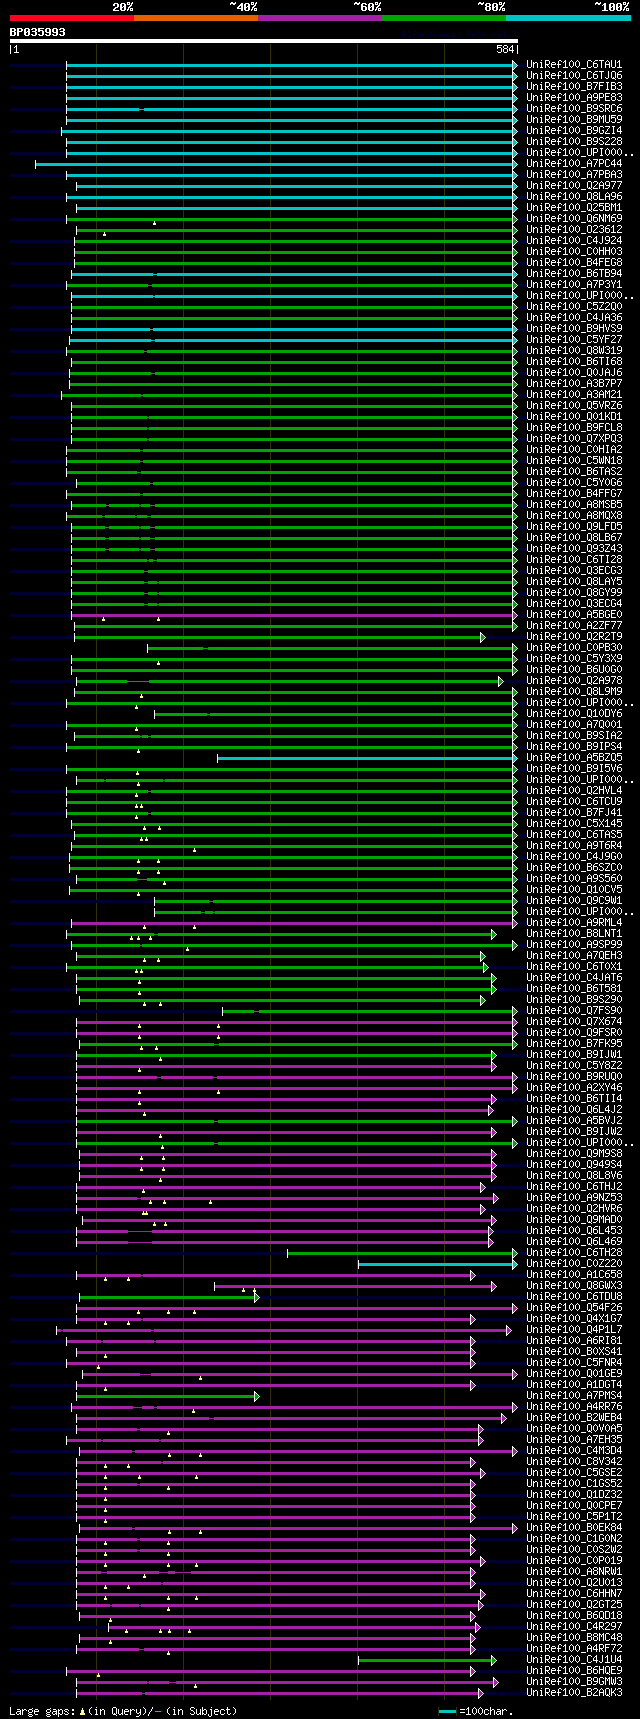Select hit label UniRef100_C0Z220

(574, 1264)
